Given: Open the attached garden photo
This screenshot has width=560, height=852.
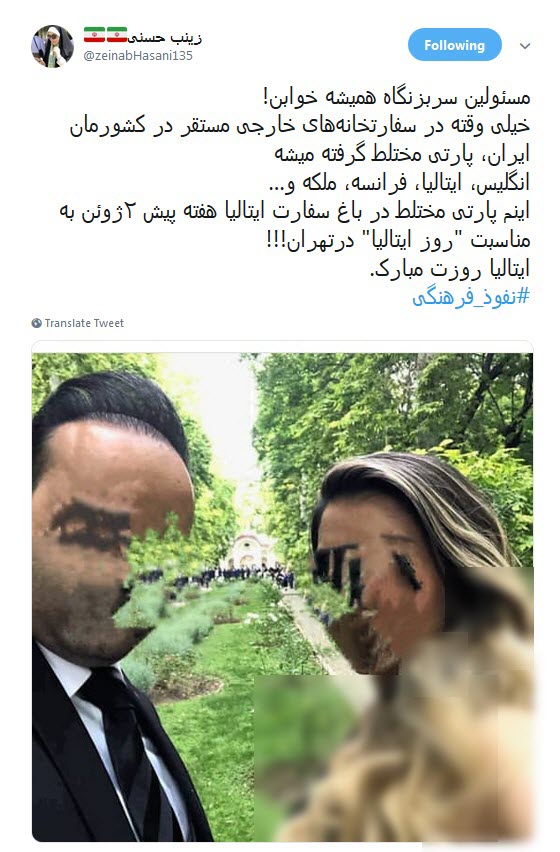Looking at the screenshot, I should [282, 597].
